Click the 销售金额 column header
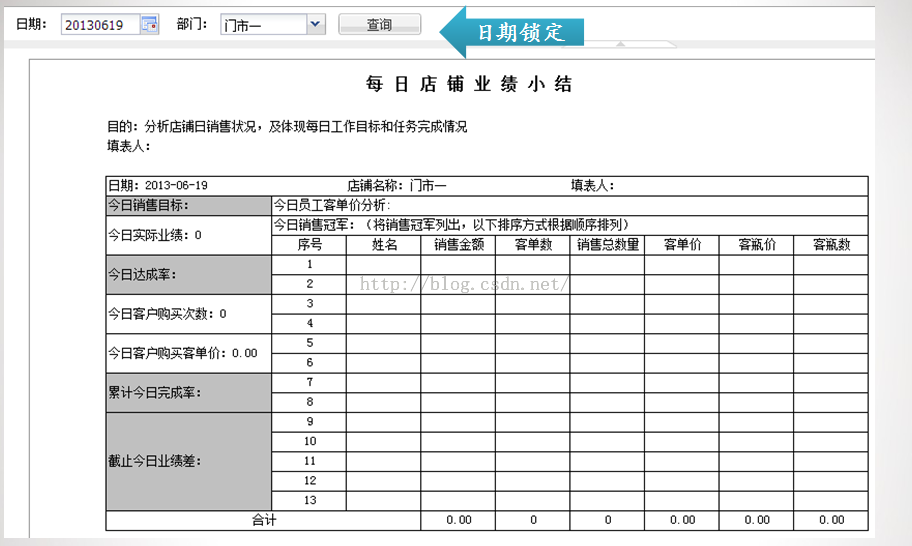 tap(458, 245)
